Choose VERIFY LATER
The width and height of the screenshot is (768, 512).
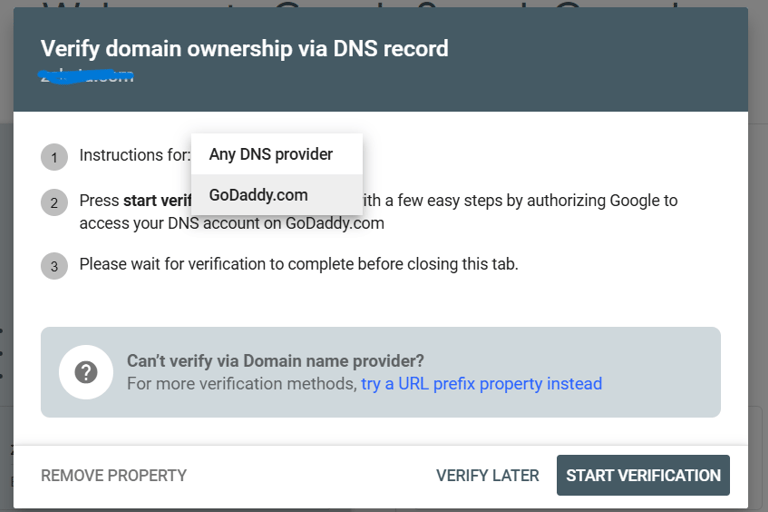click(x=487, y=475)
